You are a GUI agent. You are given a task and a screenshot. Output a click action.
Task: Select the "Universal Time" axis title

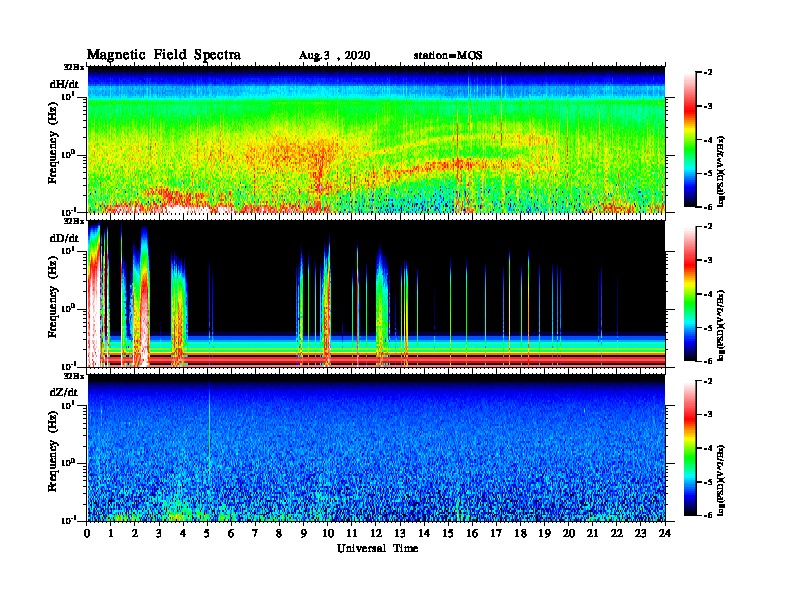pyautogui.click(x=377, y=549)
